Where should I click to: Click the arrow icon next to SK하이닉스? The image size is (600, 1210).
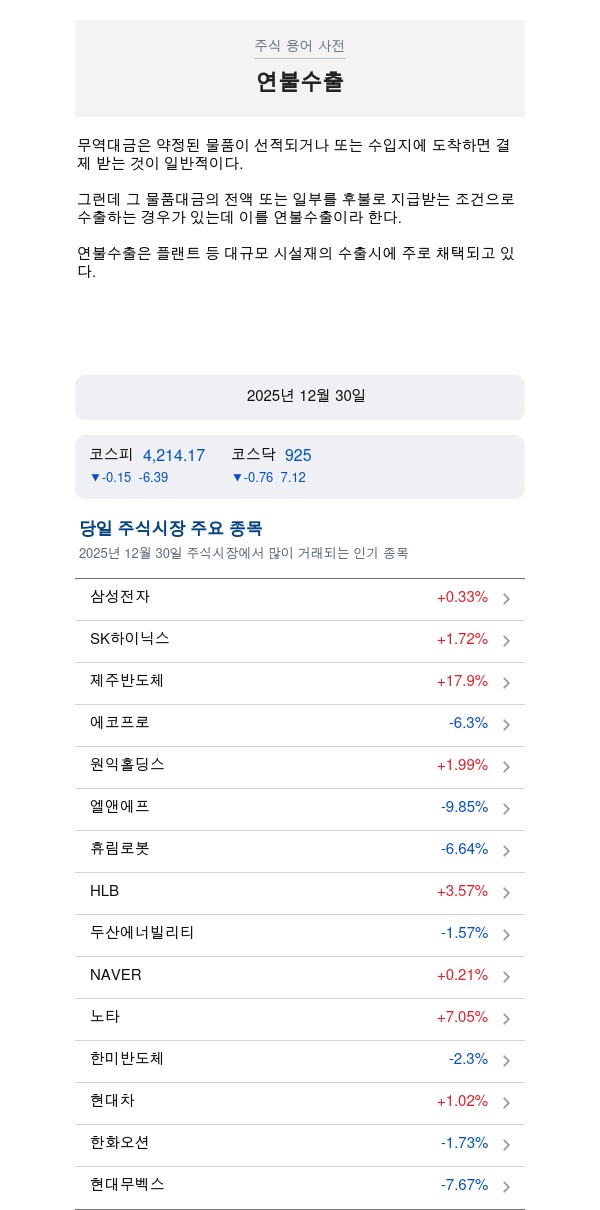click(x=506, y=641)
